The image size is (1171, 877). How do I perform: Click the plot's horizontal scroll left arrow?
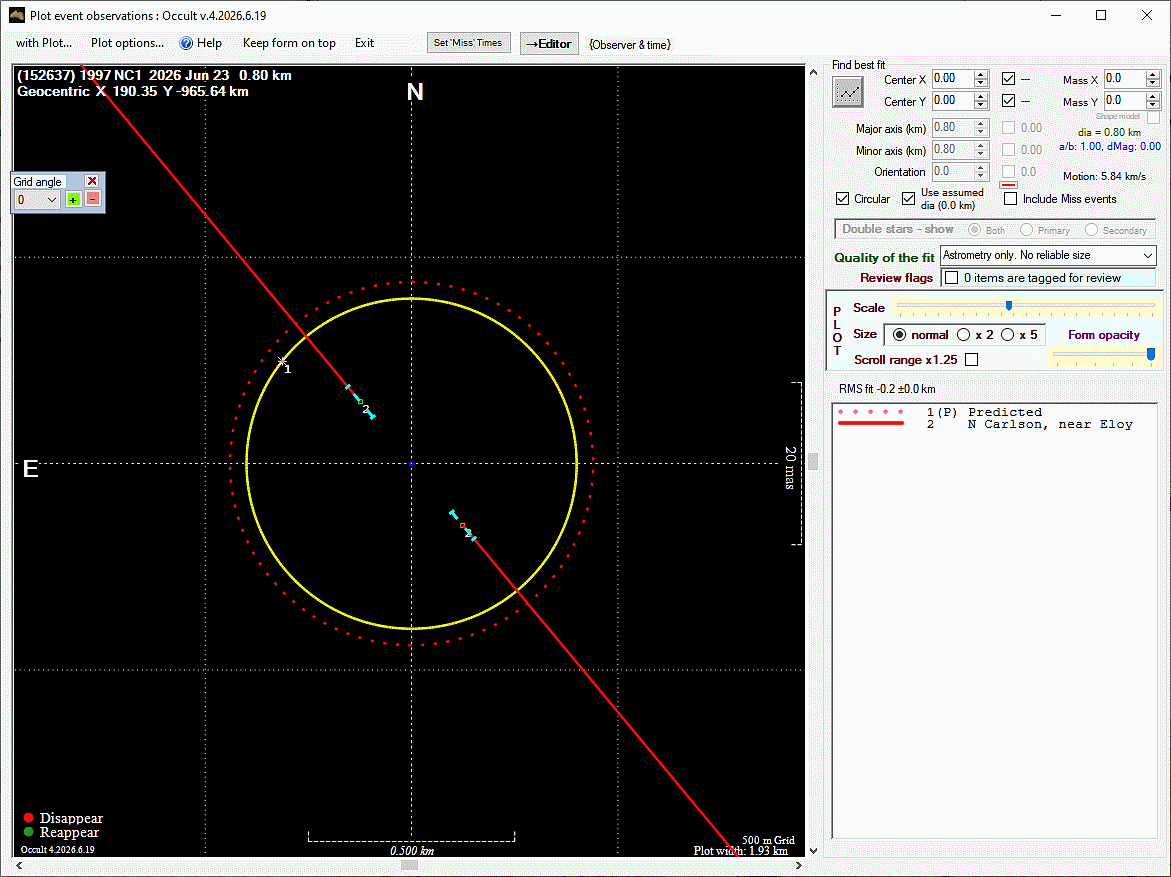pyautogui.click(x=19, y=865)
